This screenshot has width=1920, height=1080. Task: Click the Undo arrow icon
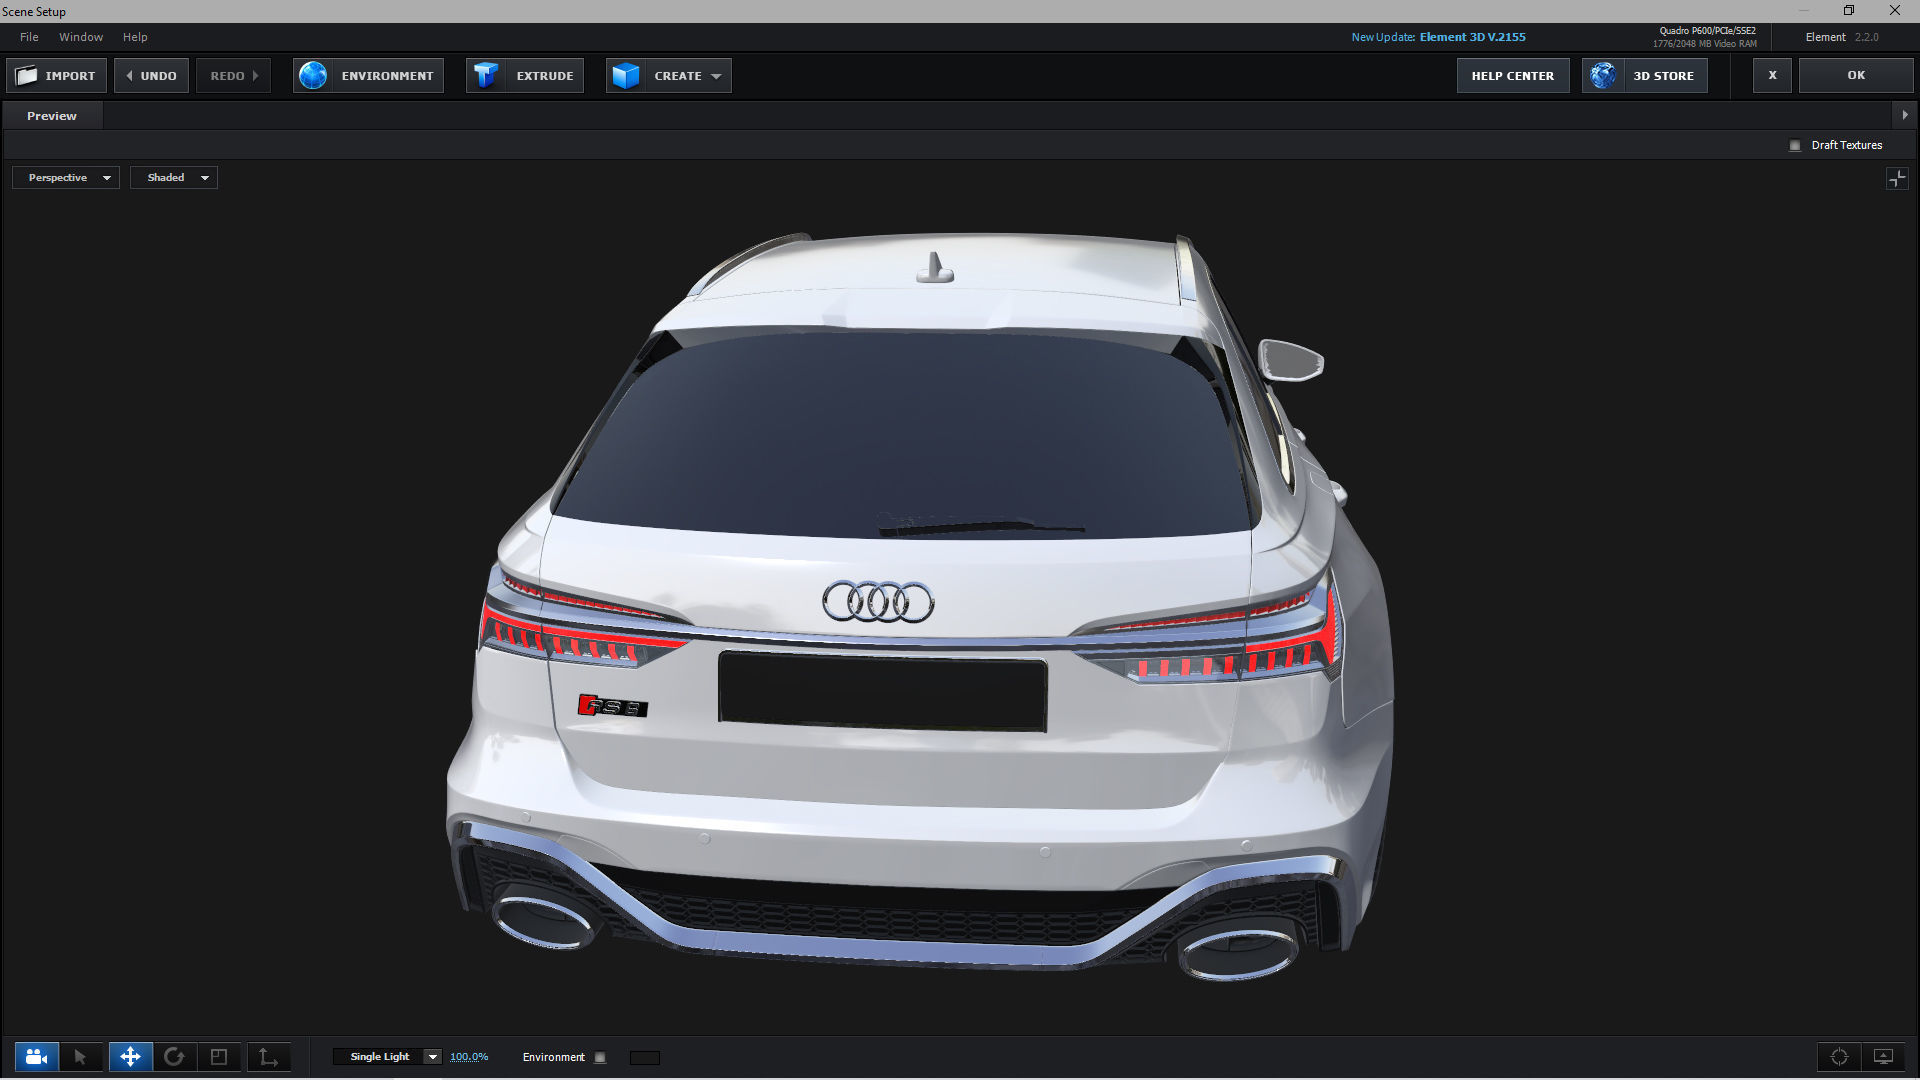coord(129,76)
